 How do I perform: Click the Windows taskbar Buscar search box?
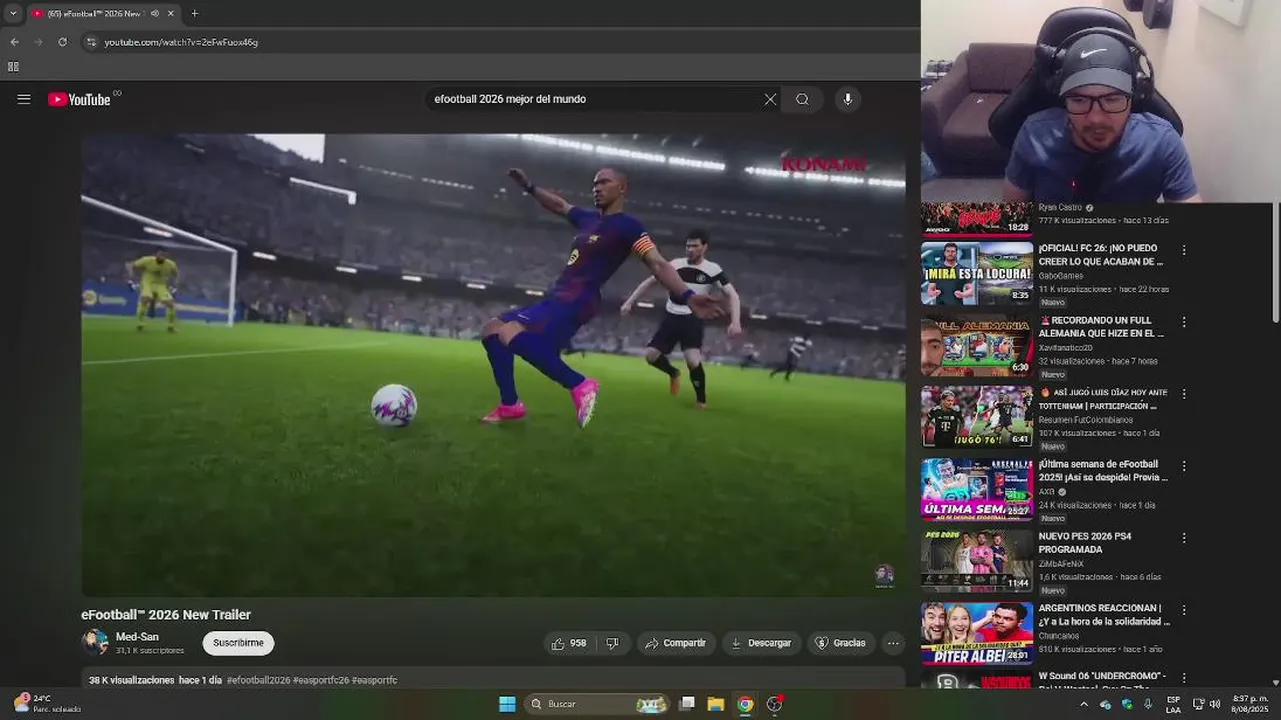point(596,704)
